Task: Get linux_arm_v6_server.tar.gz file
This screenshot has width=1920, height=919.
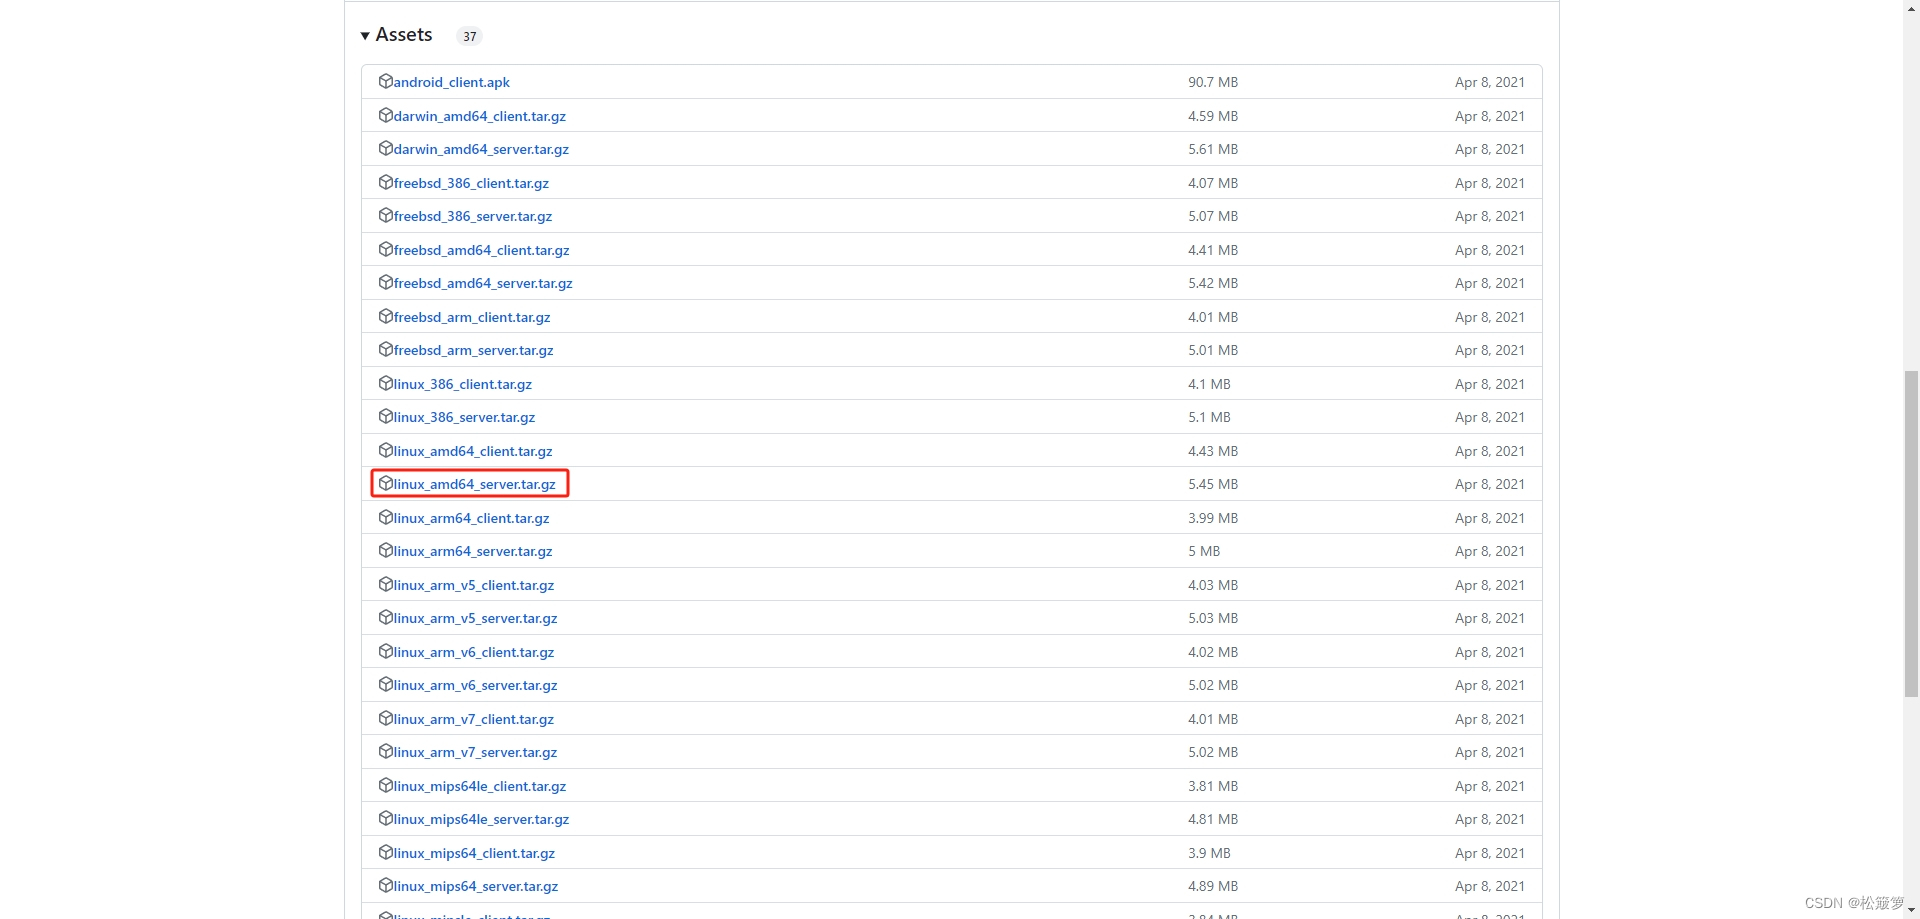Action: click(x=476, y=685)
